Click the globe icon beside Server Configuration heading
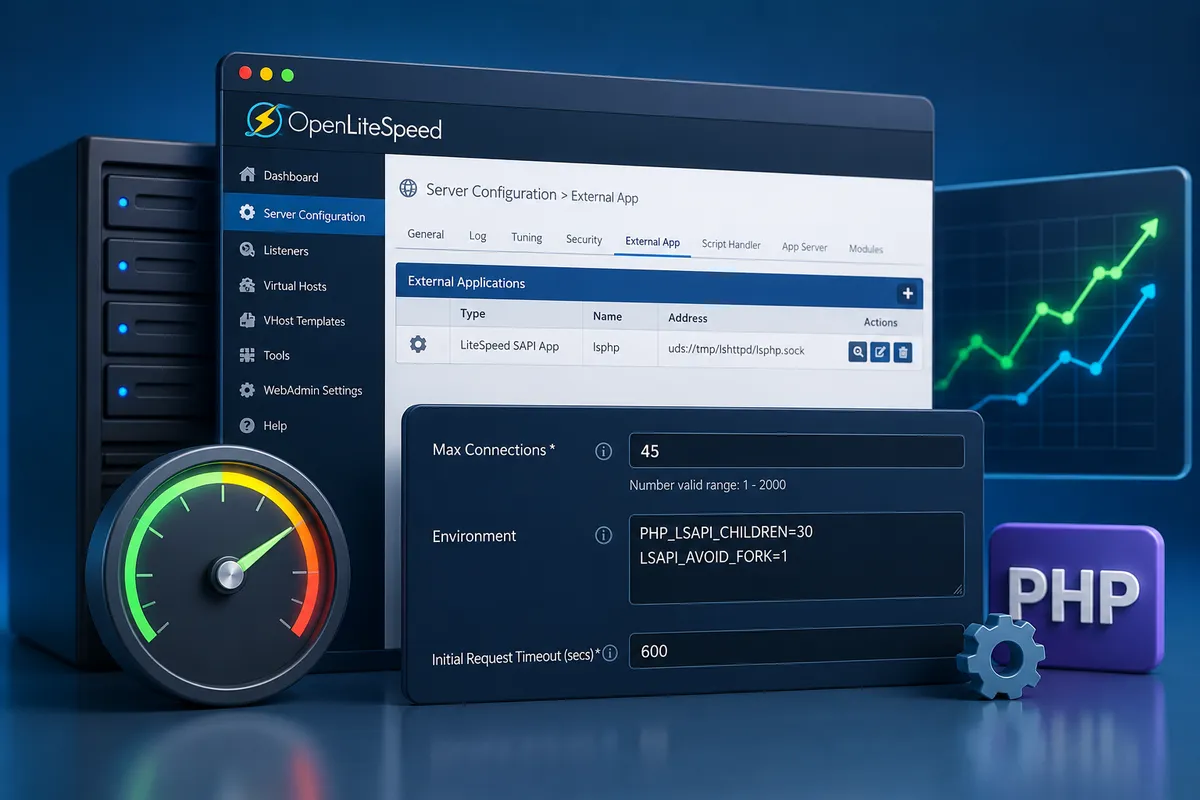The width and height of the screenshot is (1200, 800). (x=408, y=188)
